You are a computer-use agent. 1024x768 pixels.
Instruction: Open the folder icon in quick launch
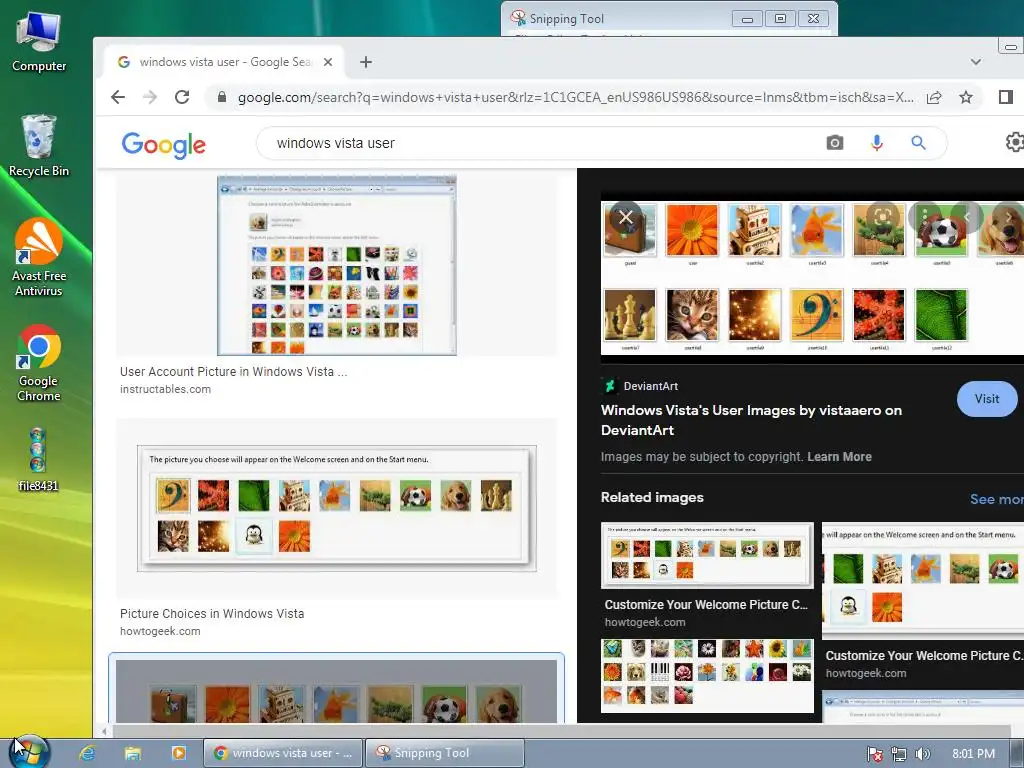(x=133, y=753)
